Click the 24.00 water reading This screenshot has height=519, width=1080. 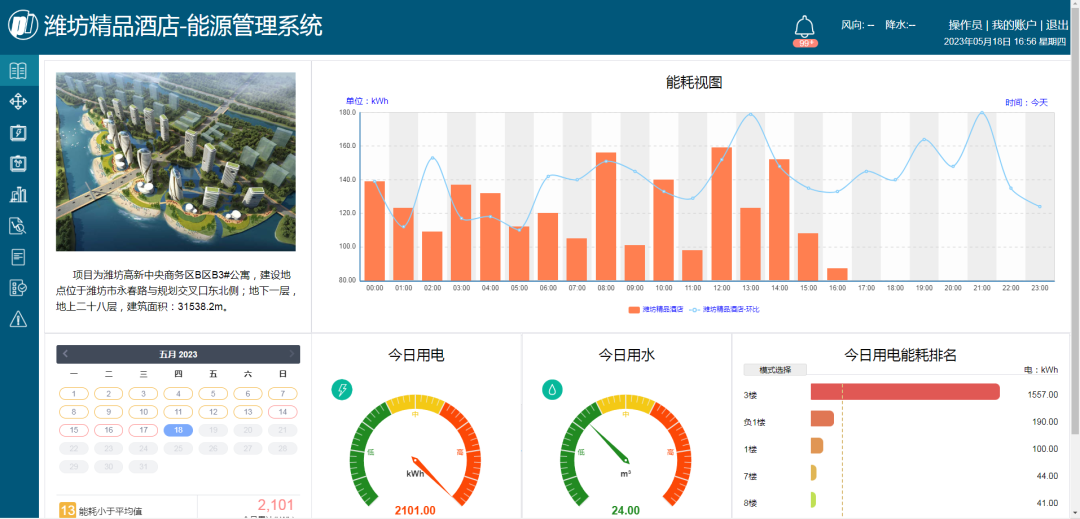625,511
